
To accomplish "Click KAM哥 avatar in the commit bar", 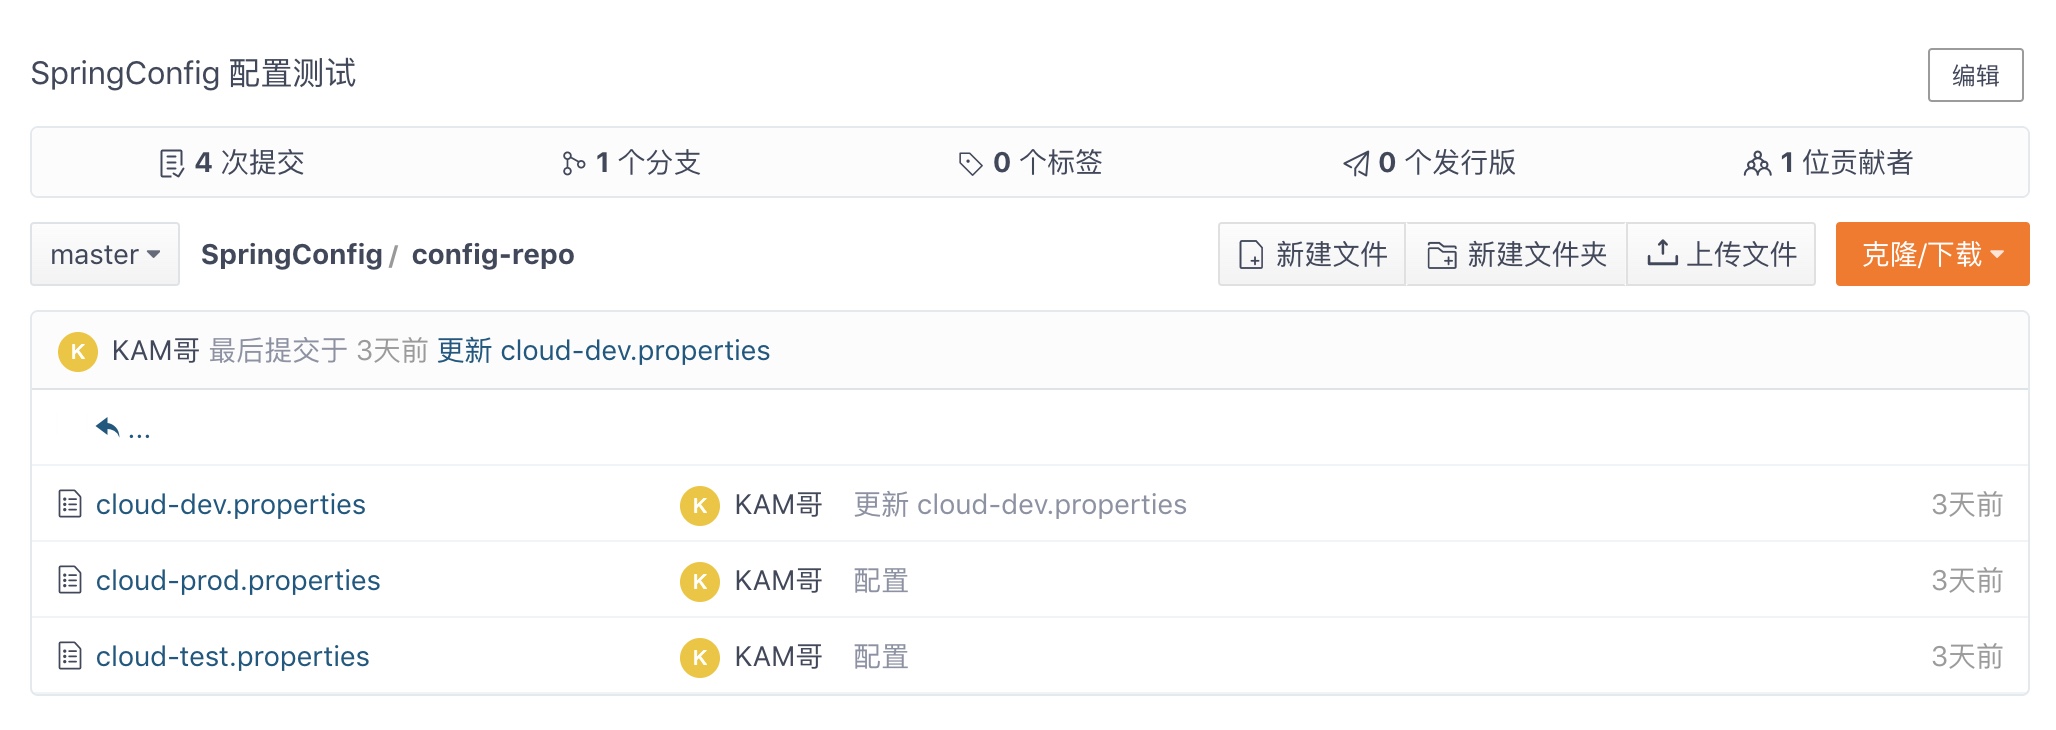I will pyautogui.click(x=78, y=351).
